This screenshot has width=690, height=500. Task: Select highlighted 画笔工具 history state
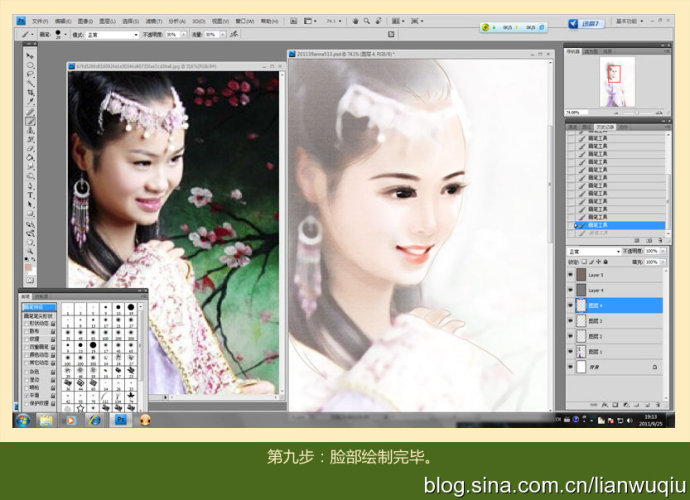pos(621,225)
